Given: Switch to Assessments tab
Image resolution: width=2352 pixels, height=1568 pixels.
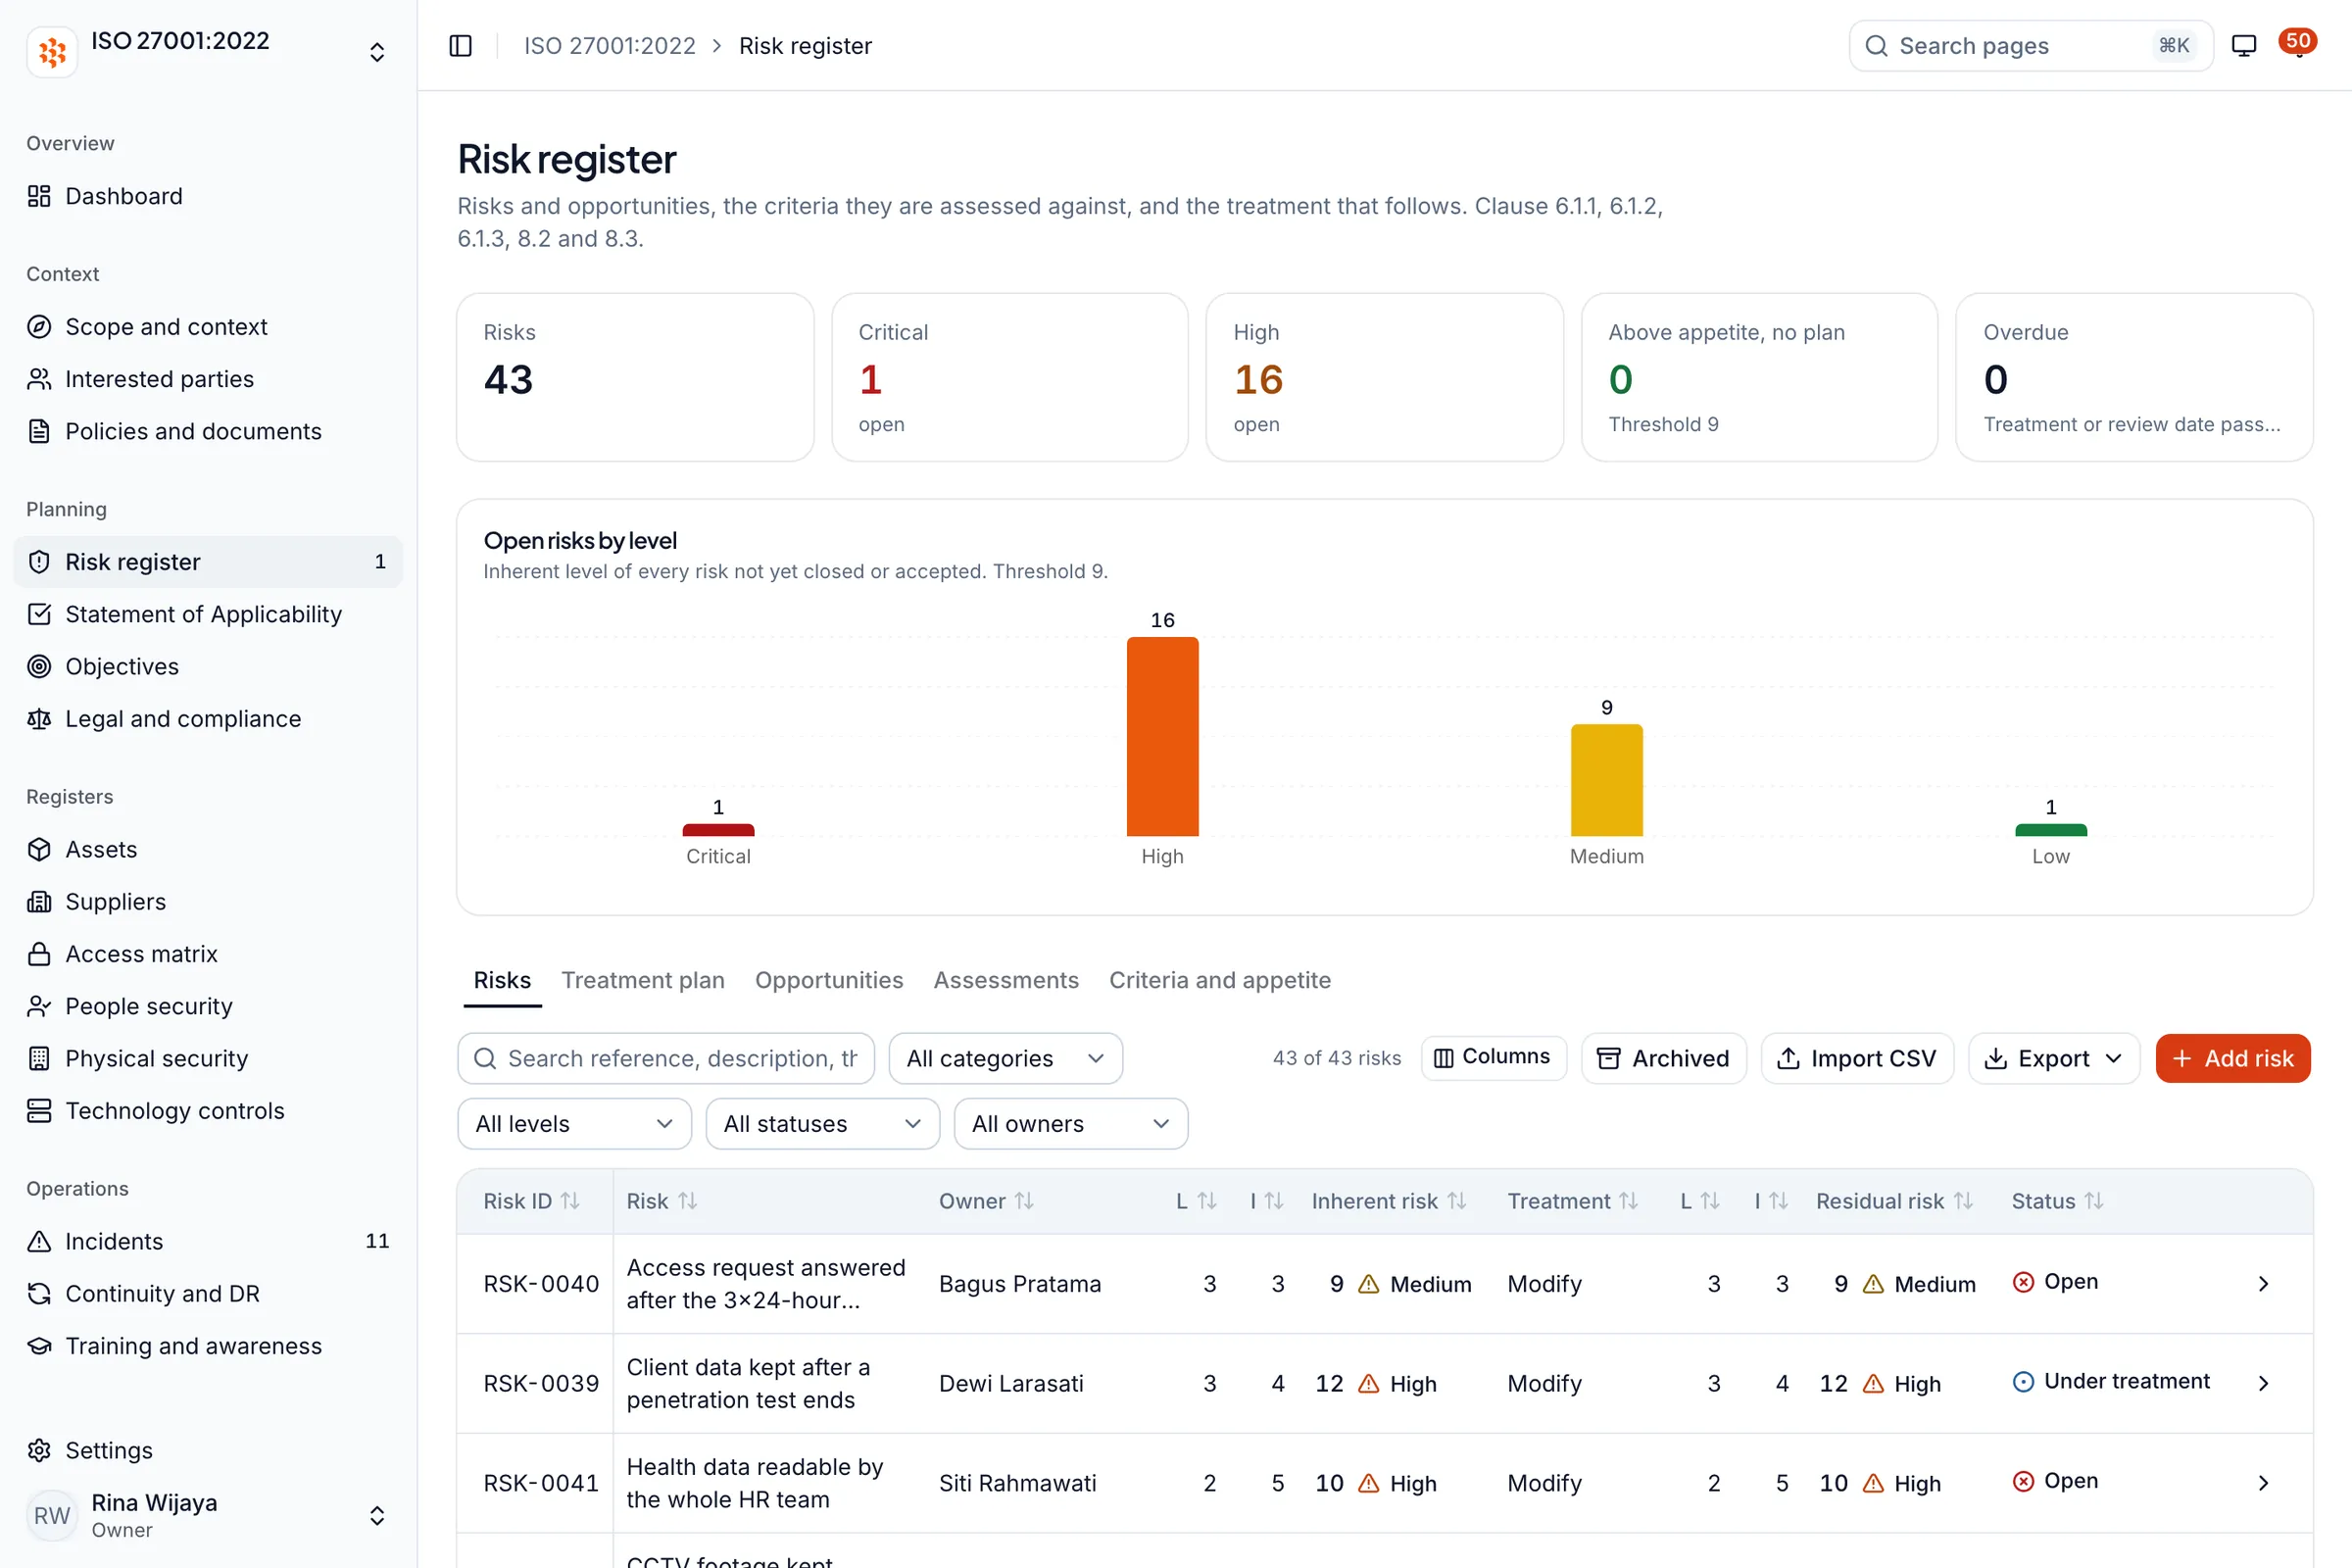Looking at the screenshot, I should coord(1006,980).
